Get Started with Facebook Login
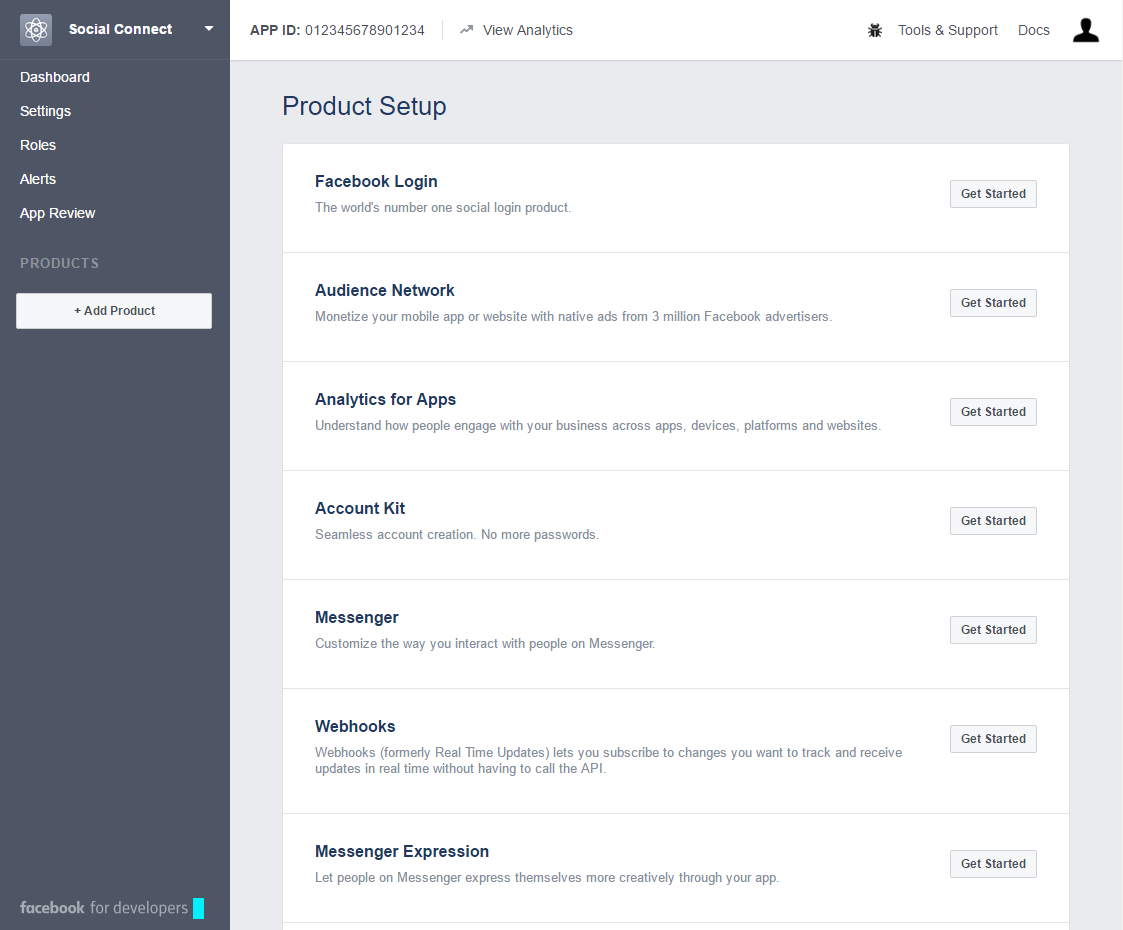The image size is (1123, 930). pyautogui.click(x=993, y=194)
